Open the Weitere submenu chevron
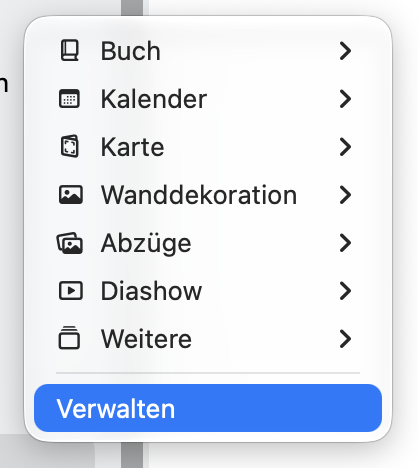This screenshot has width=418, height=468. (345, 339)
